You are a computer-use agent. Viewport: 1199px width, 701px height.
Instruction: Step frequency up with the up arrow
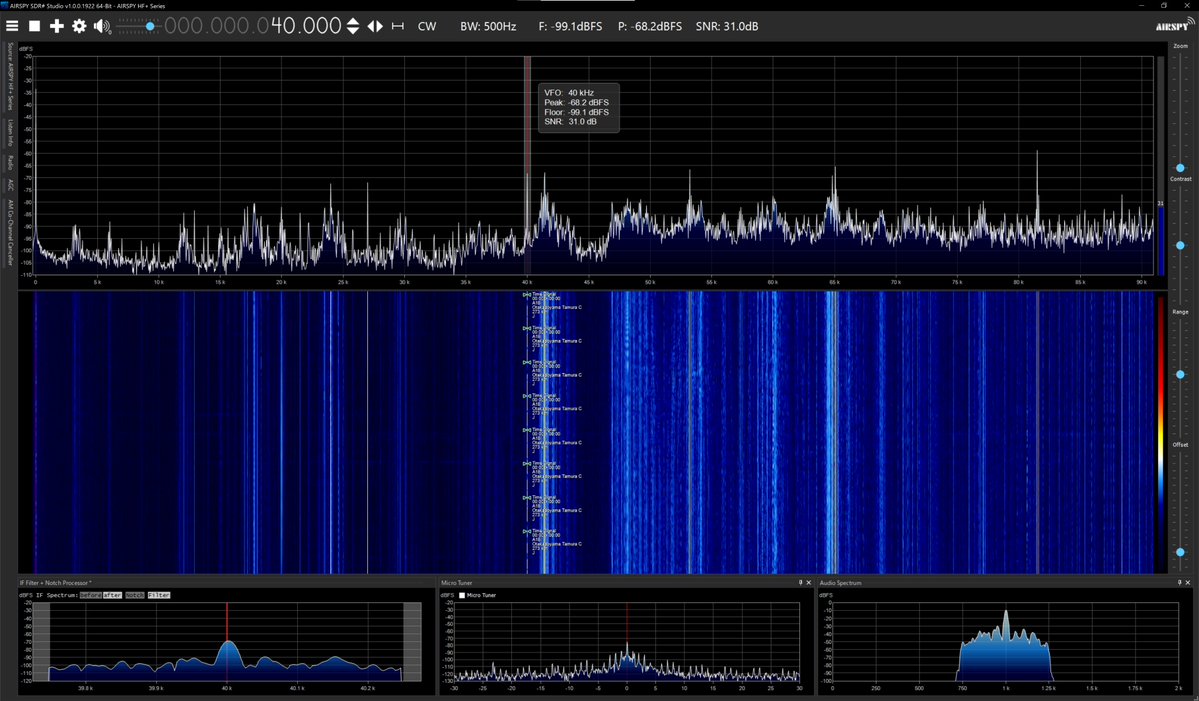point(353,20)
